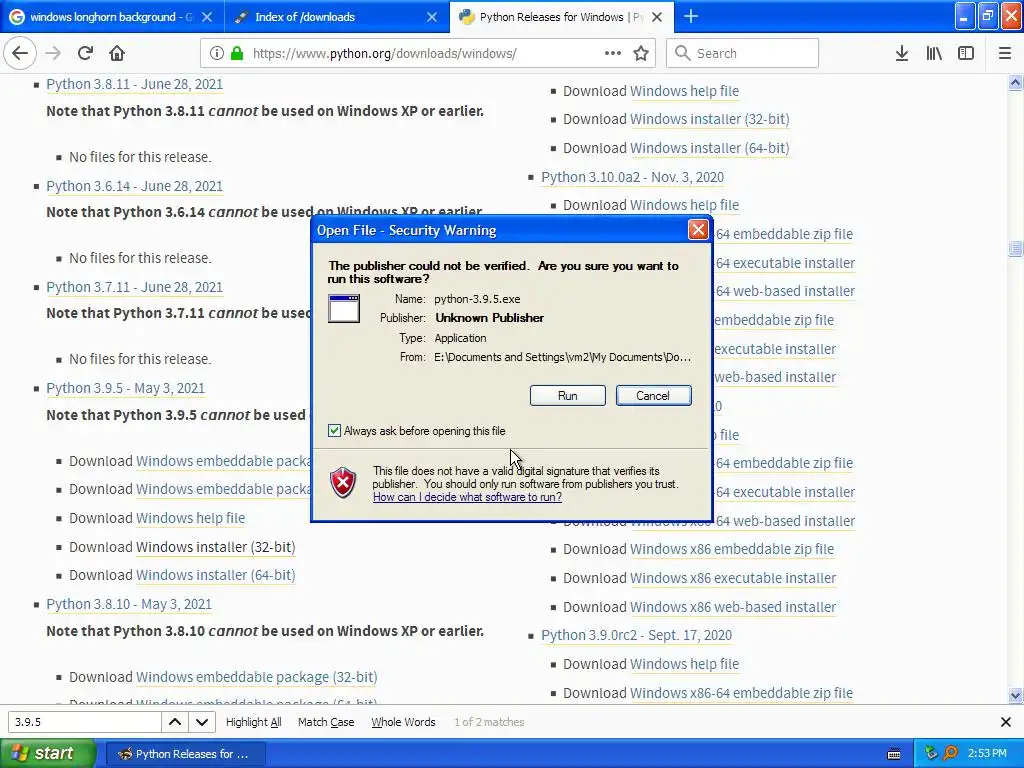The height and width of the screenshot is (768, 1024).
Task: Open the Firefox hamburger menu
Action: tap(1005, 53)
